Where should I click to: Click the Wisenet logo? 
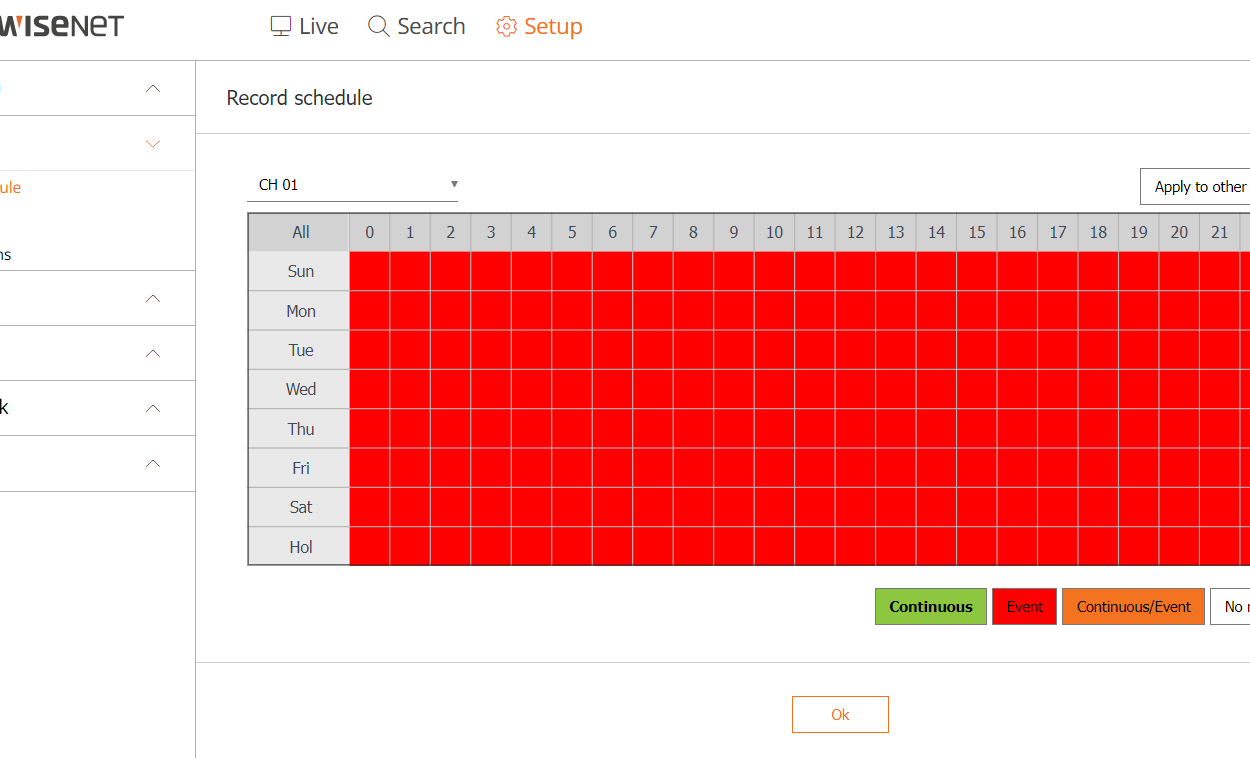[61, 26]
